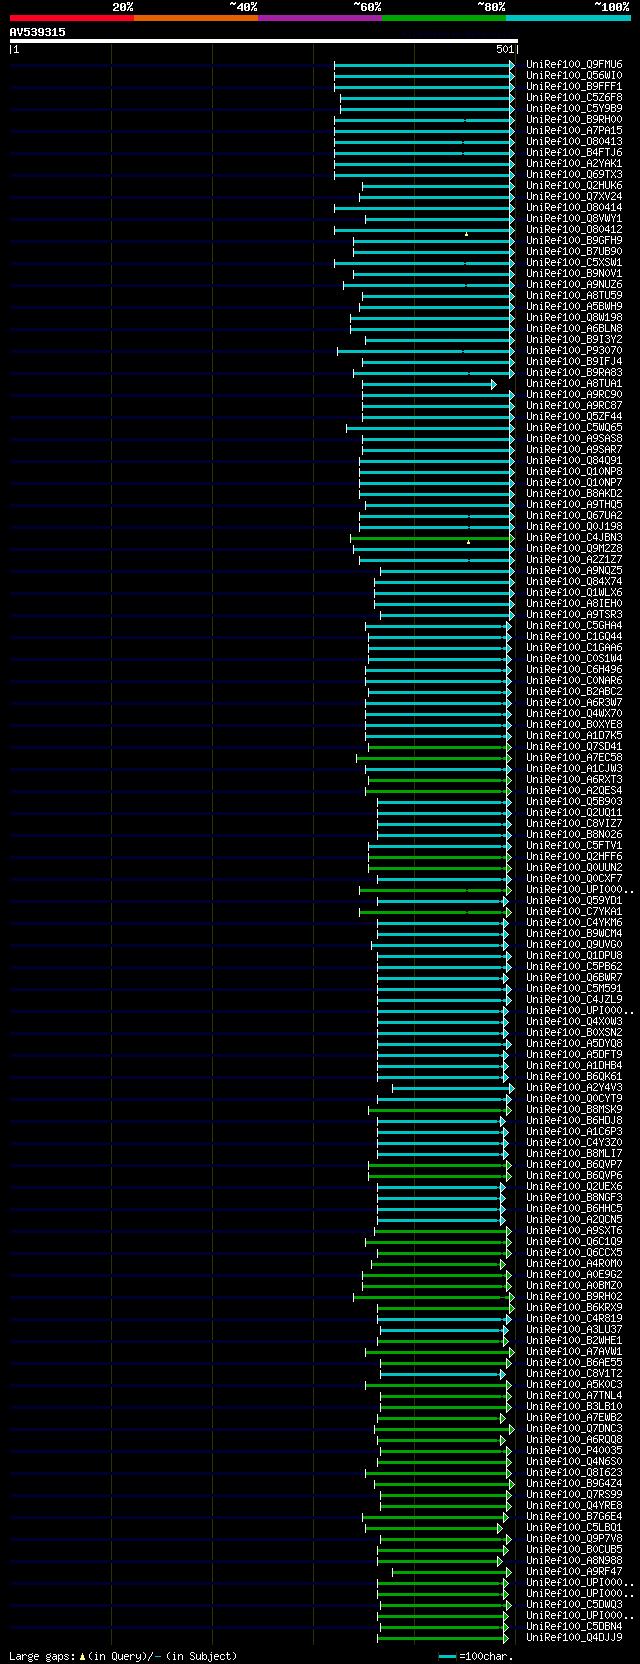Select the UniRef100_C5PB62 label
This screenshot has width=640, height=1664.
point(574,966)
